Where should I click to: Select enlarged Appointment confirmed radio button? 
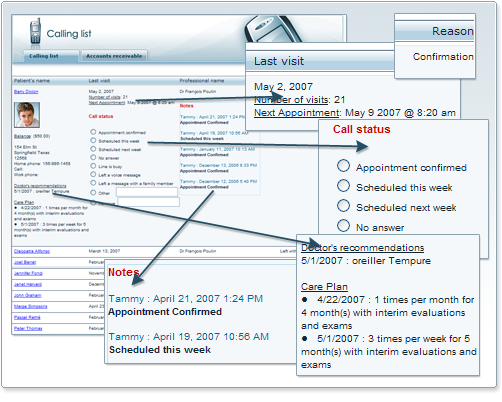tap(343, 166)
